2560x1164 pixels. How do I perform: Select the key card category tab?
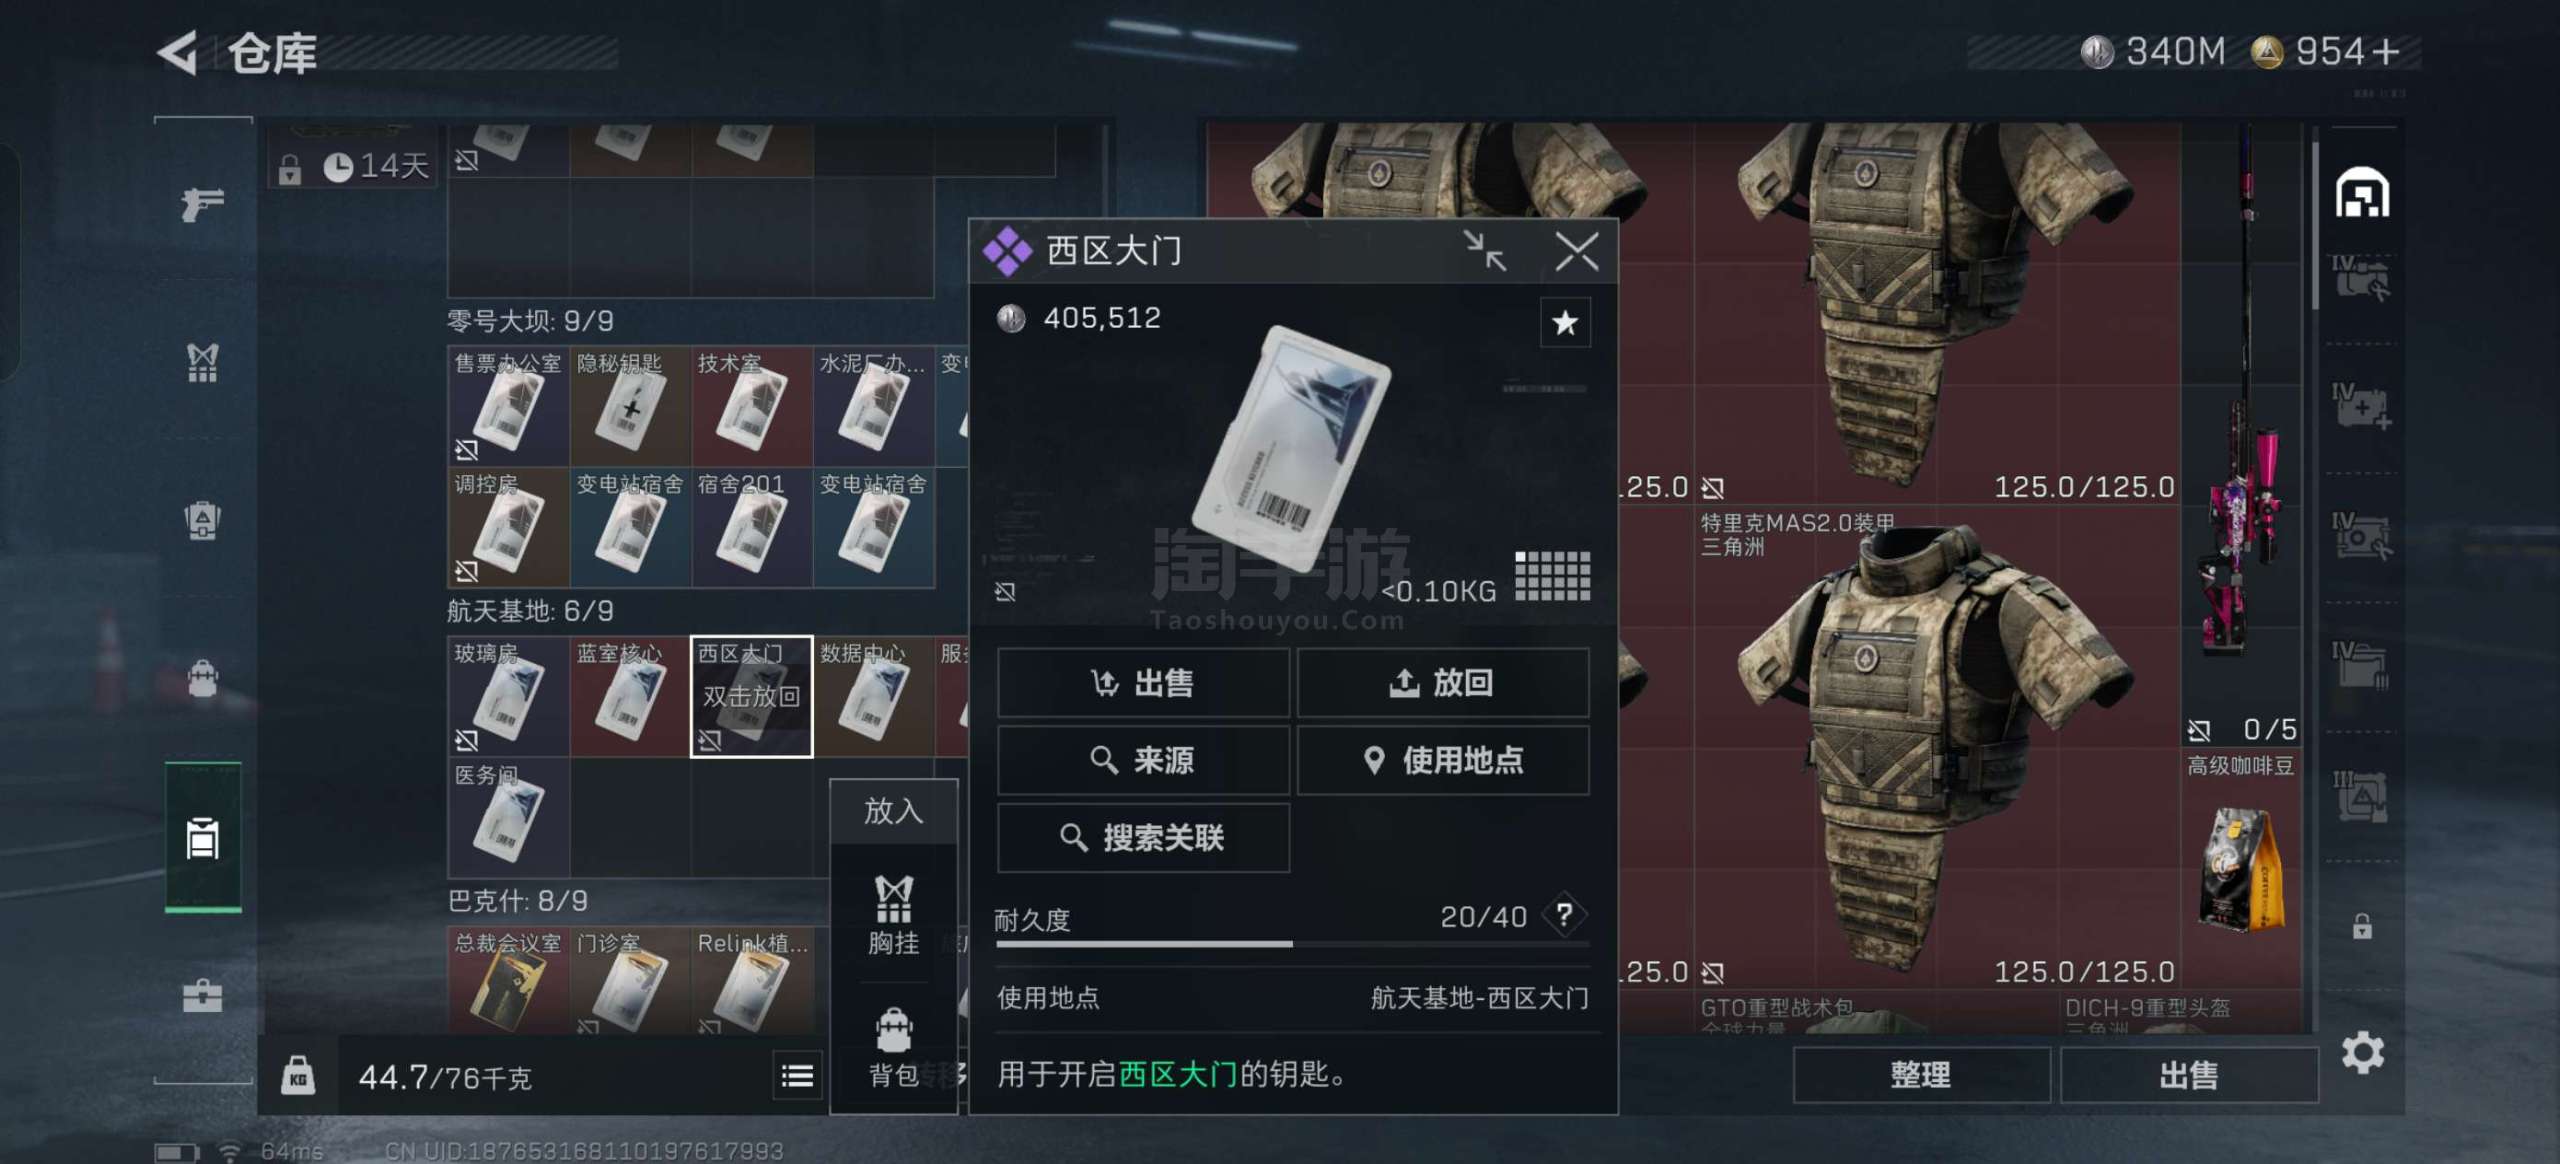[x=202, y=838]
